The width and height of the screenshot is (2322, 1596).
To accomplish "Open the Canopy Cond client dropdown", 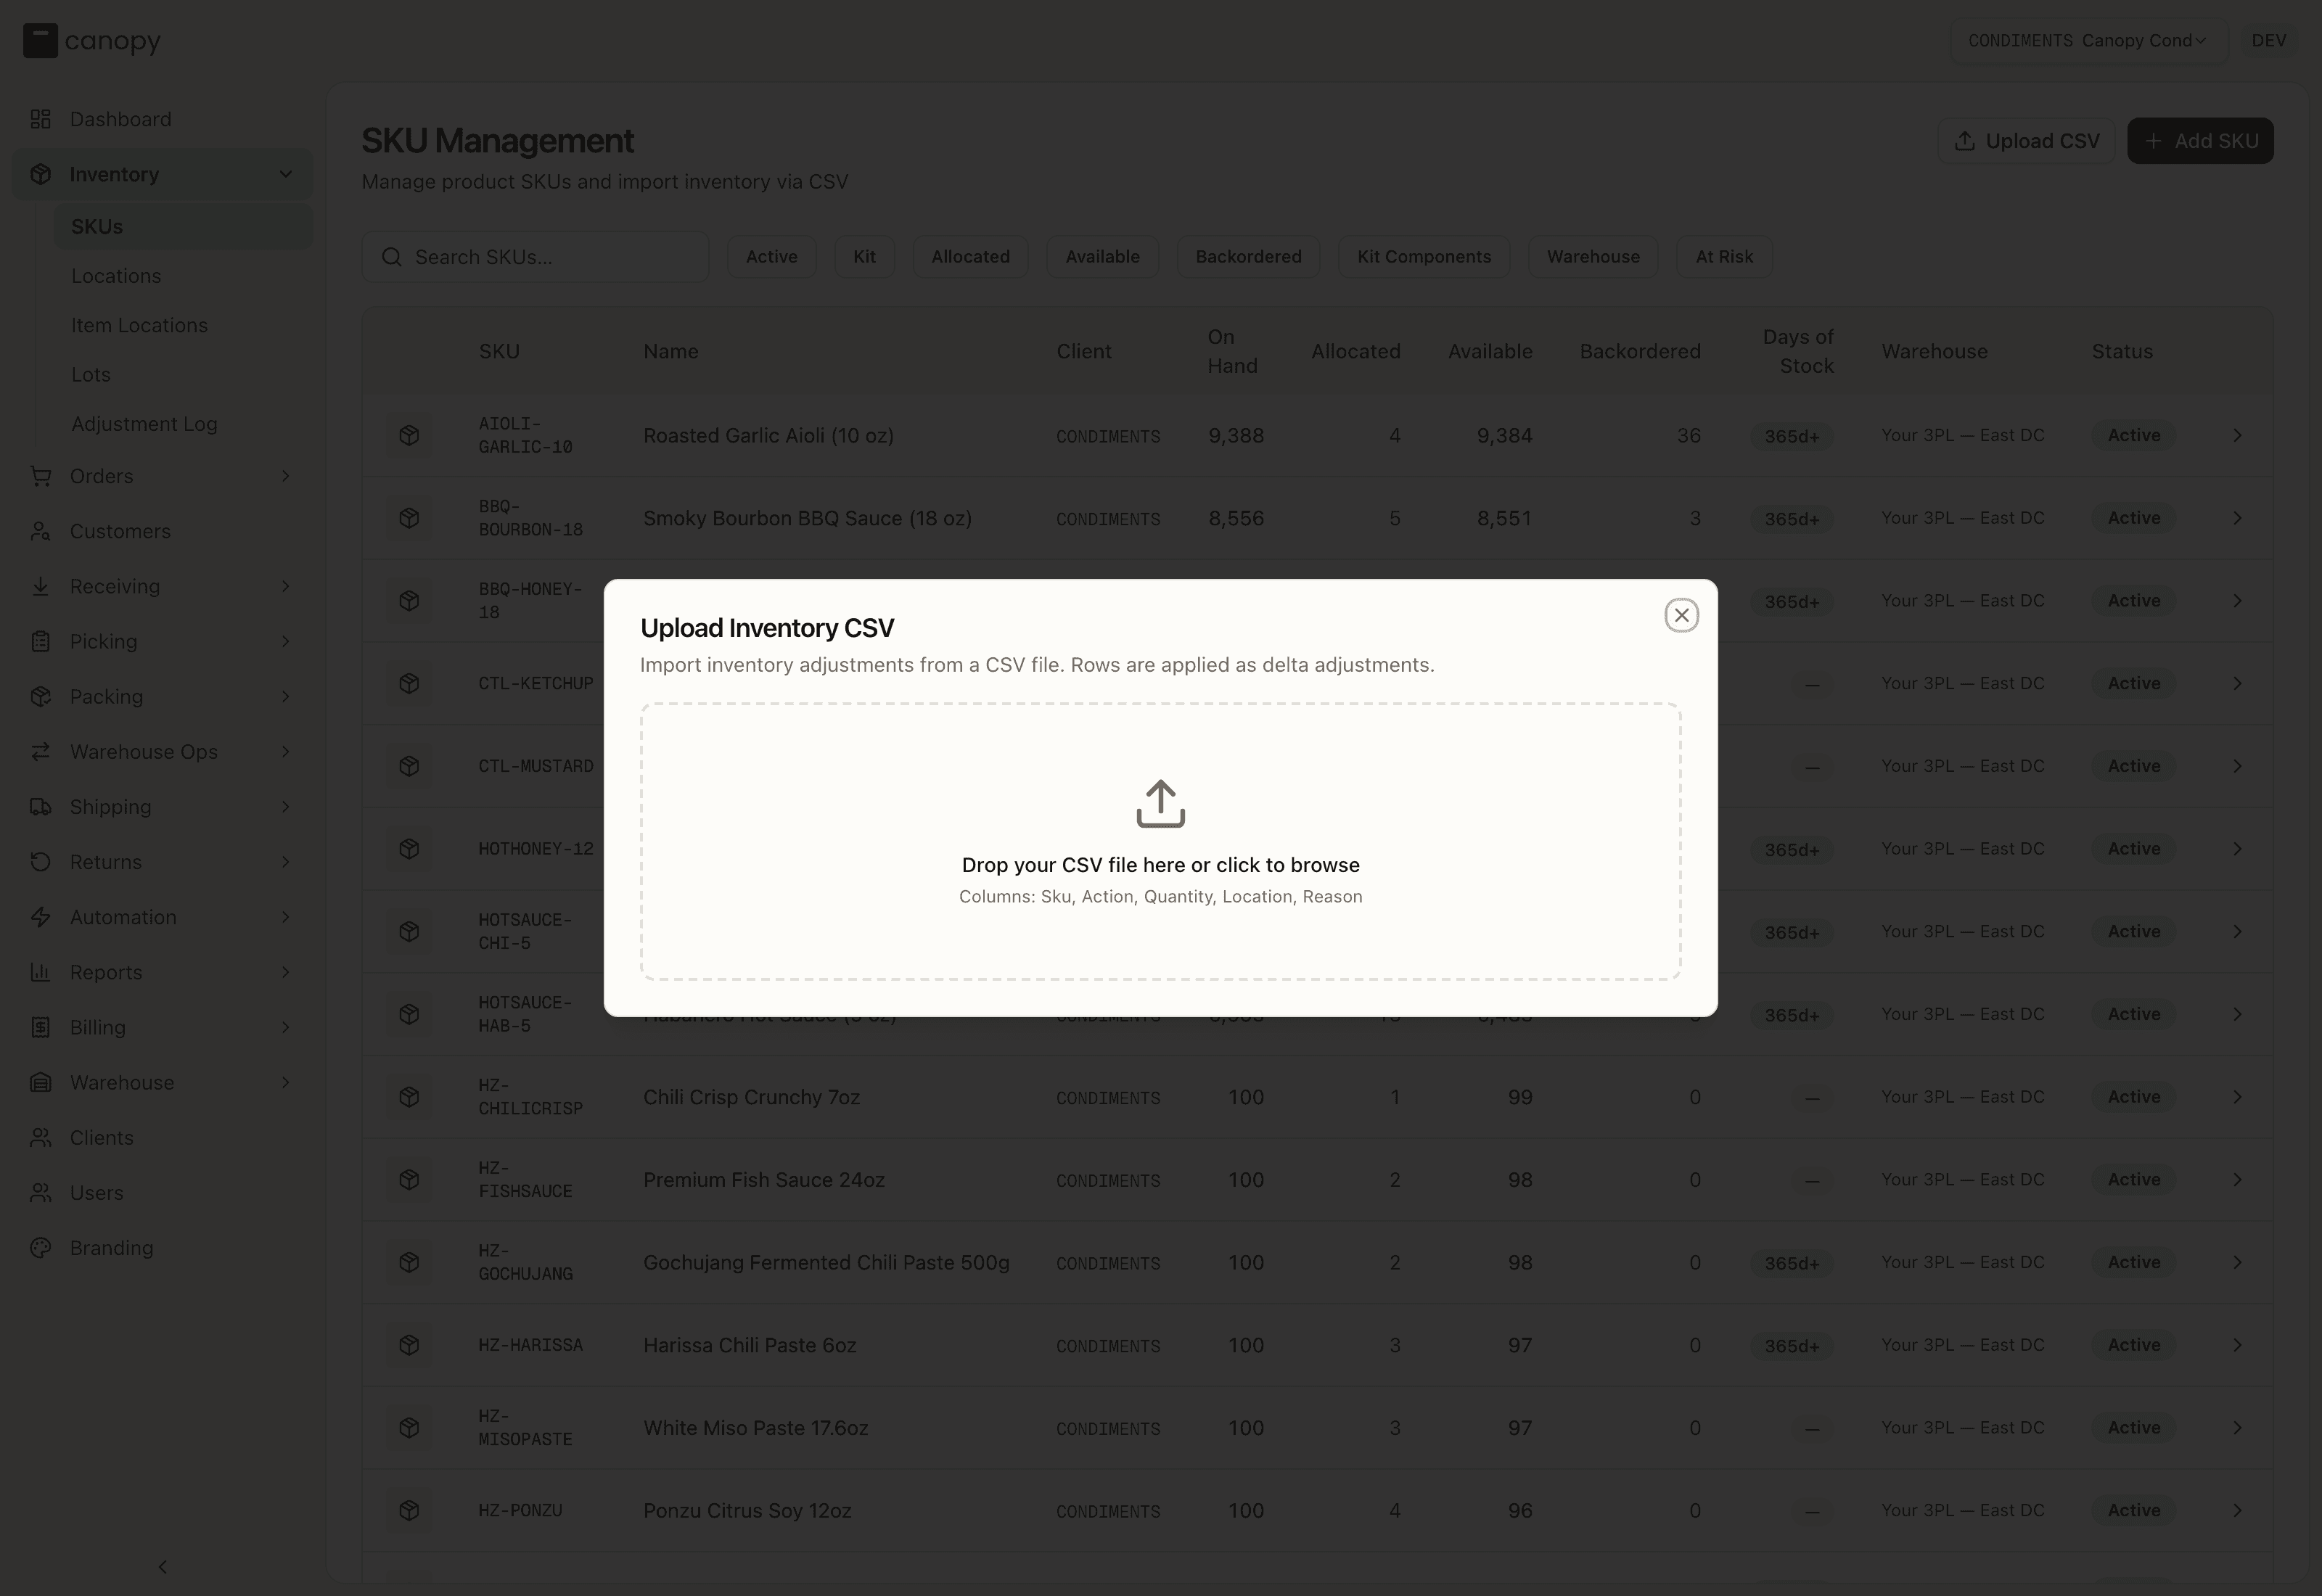I will [x=2088, y=41].
